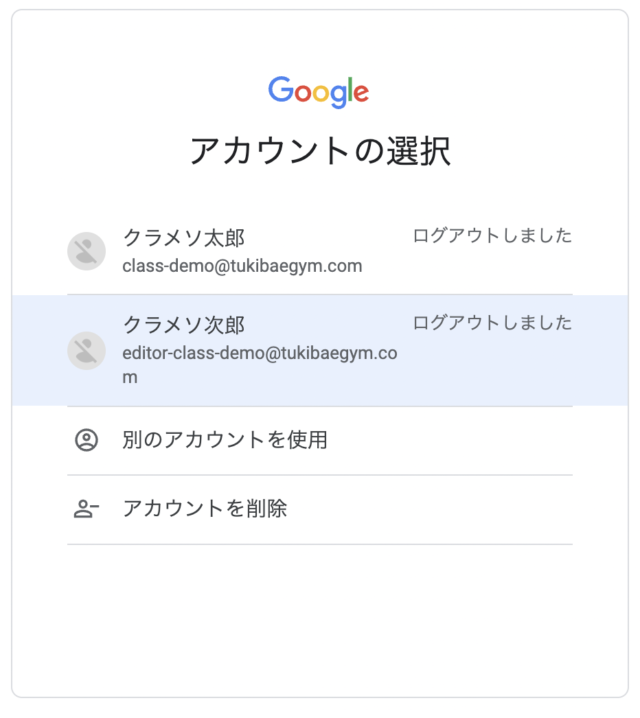Click the red letter e of Google

[361, 93]
